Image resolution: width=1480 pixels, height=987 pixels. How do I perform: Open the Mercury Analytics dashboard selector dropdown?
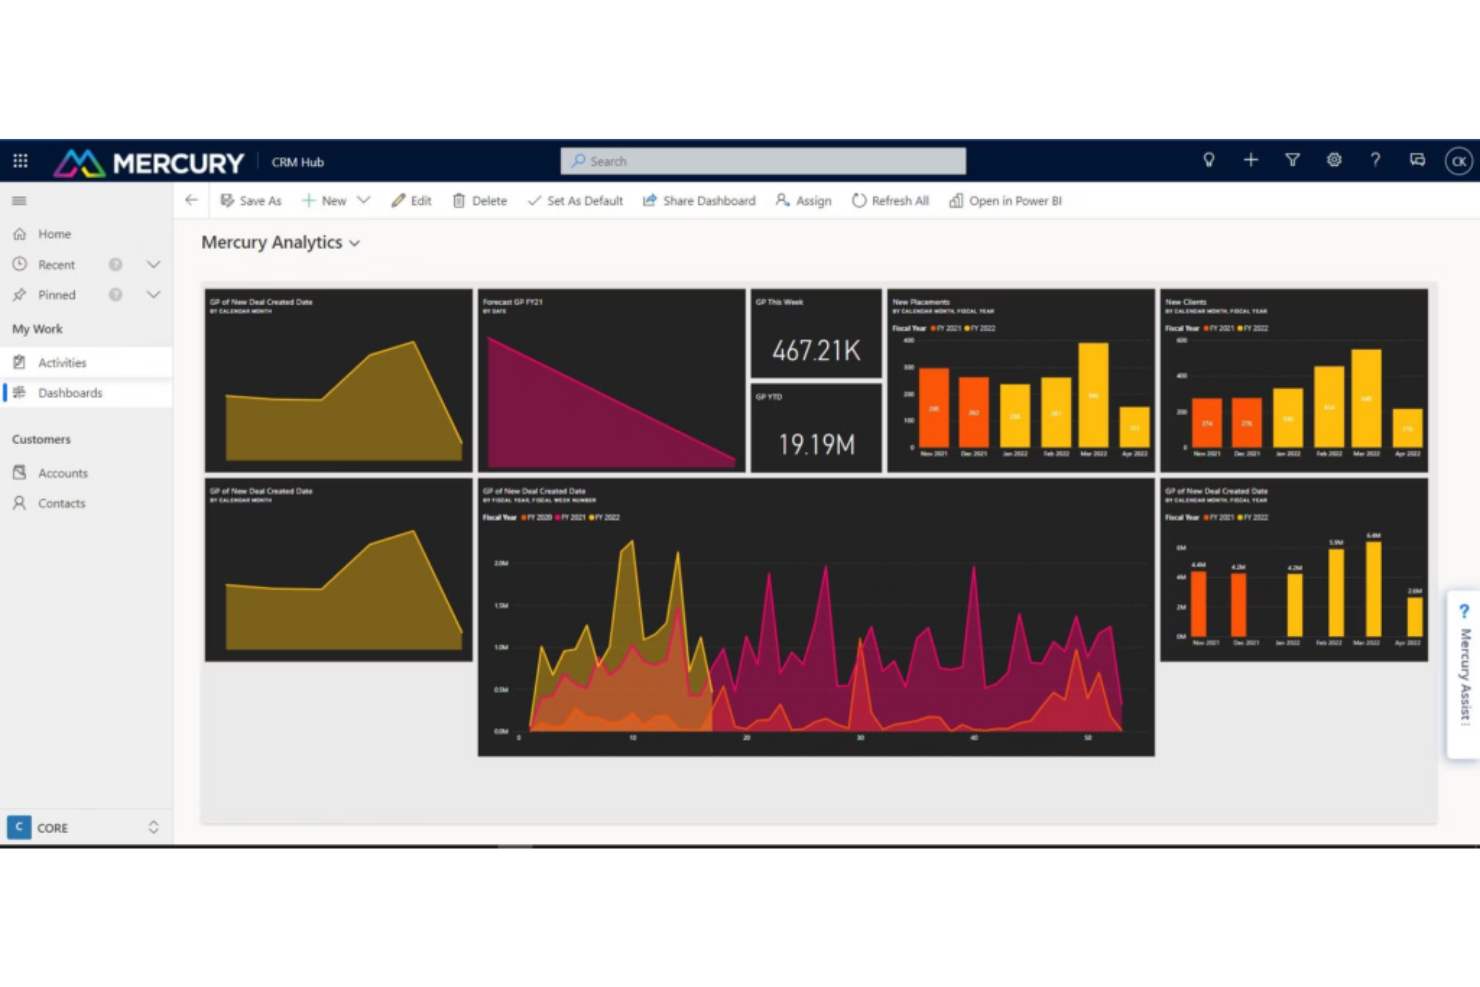click(x=354, y=243)
